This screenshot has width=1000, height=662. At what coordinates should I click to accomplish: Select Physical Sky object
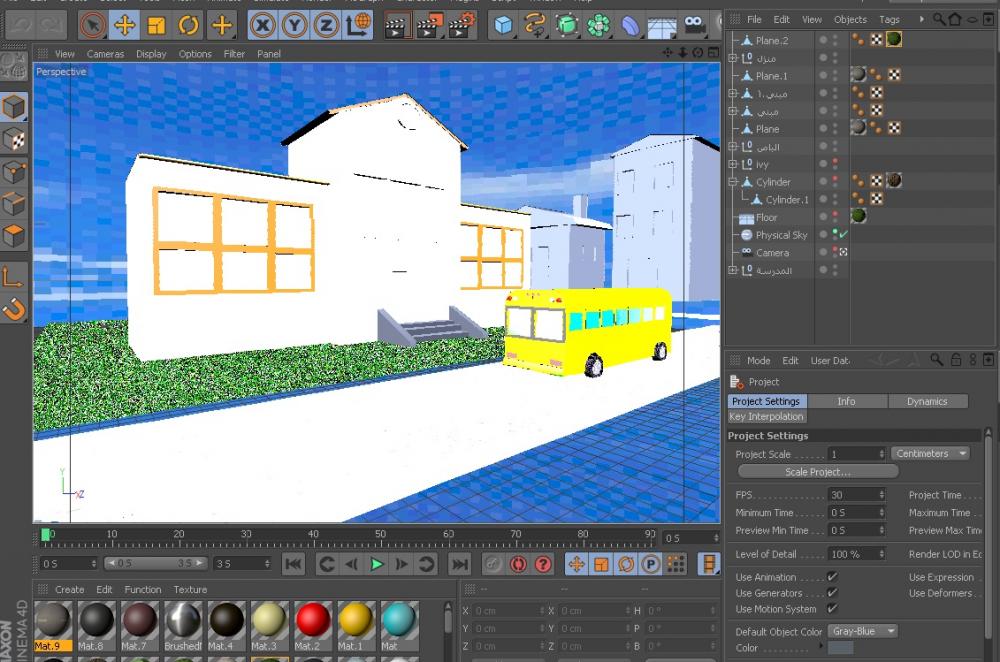point(781,235)
